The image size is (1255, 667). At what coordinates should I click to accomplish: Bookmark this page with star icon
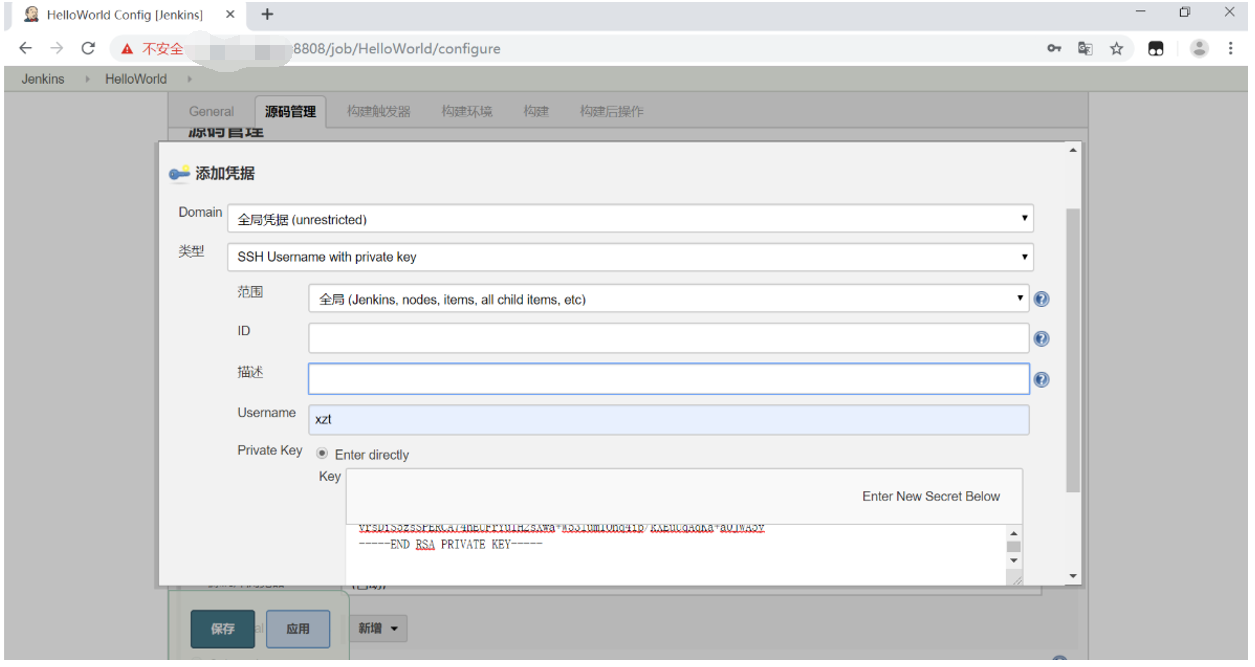(1117, 48)
